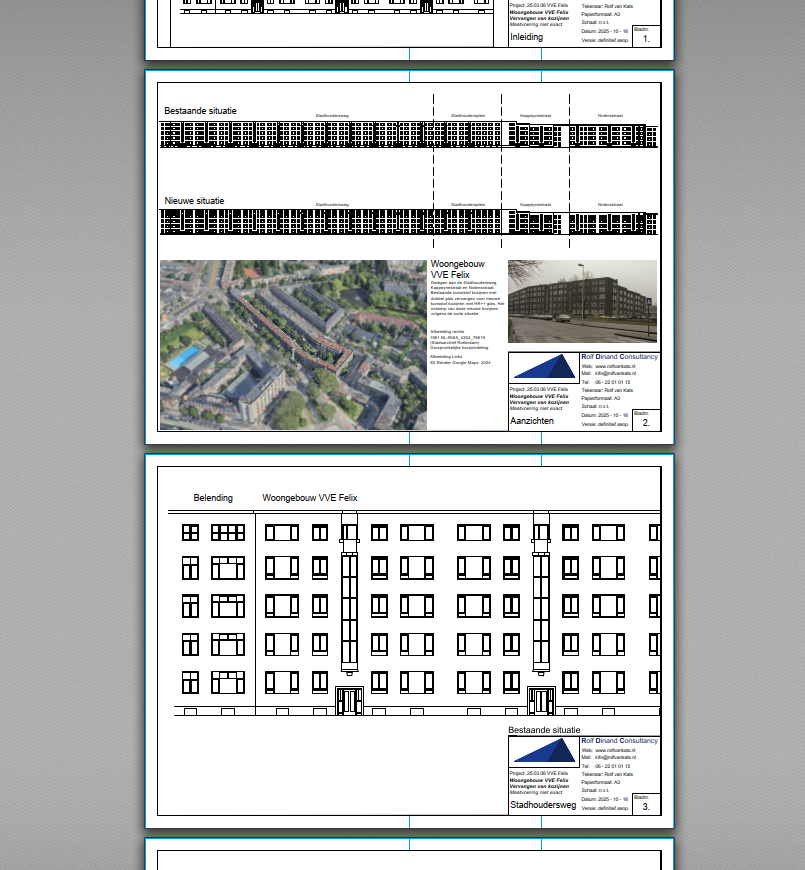Click the 'Stadhoudersweg' label above the new elevation
Screen dimensions: 805x870
coord(332,205)
